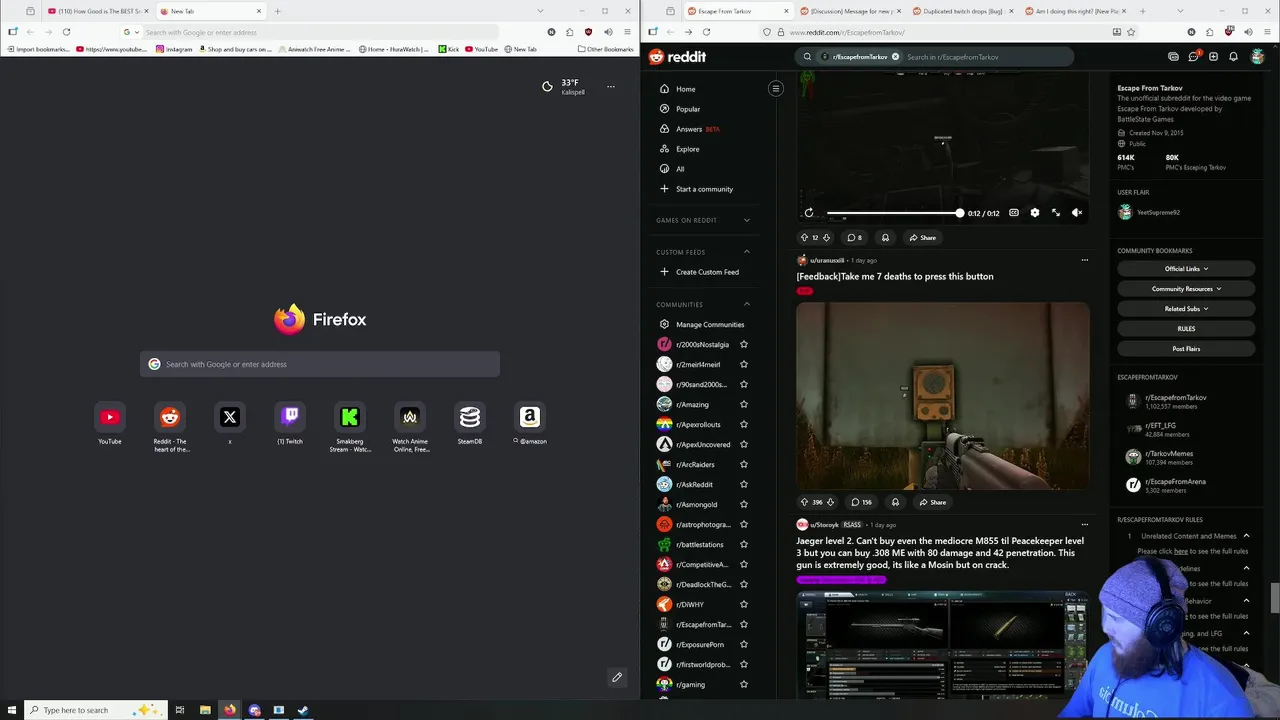Open the Reddit advertise icon
This screenshot has height=720, width=1280.
tap(1173, 57)
